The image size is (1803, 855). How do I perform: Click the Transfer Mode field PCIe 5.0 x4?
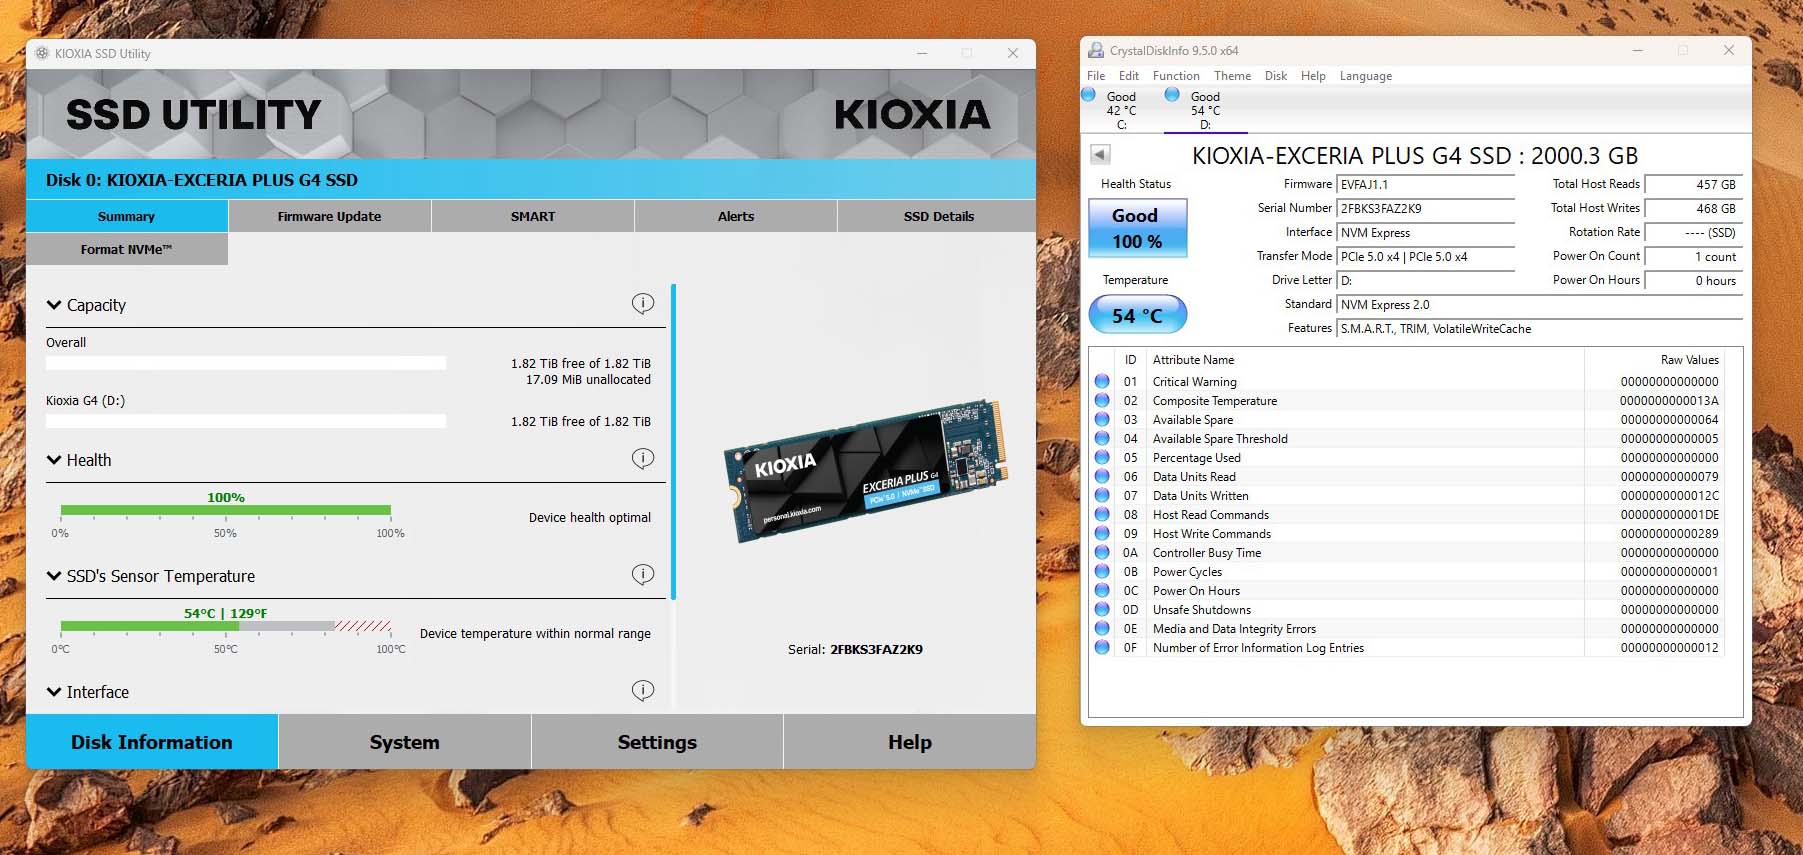(1426, 257)
